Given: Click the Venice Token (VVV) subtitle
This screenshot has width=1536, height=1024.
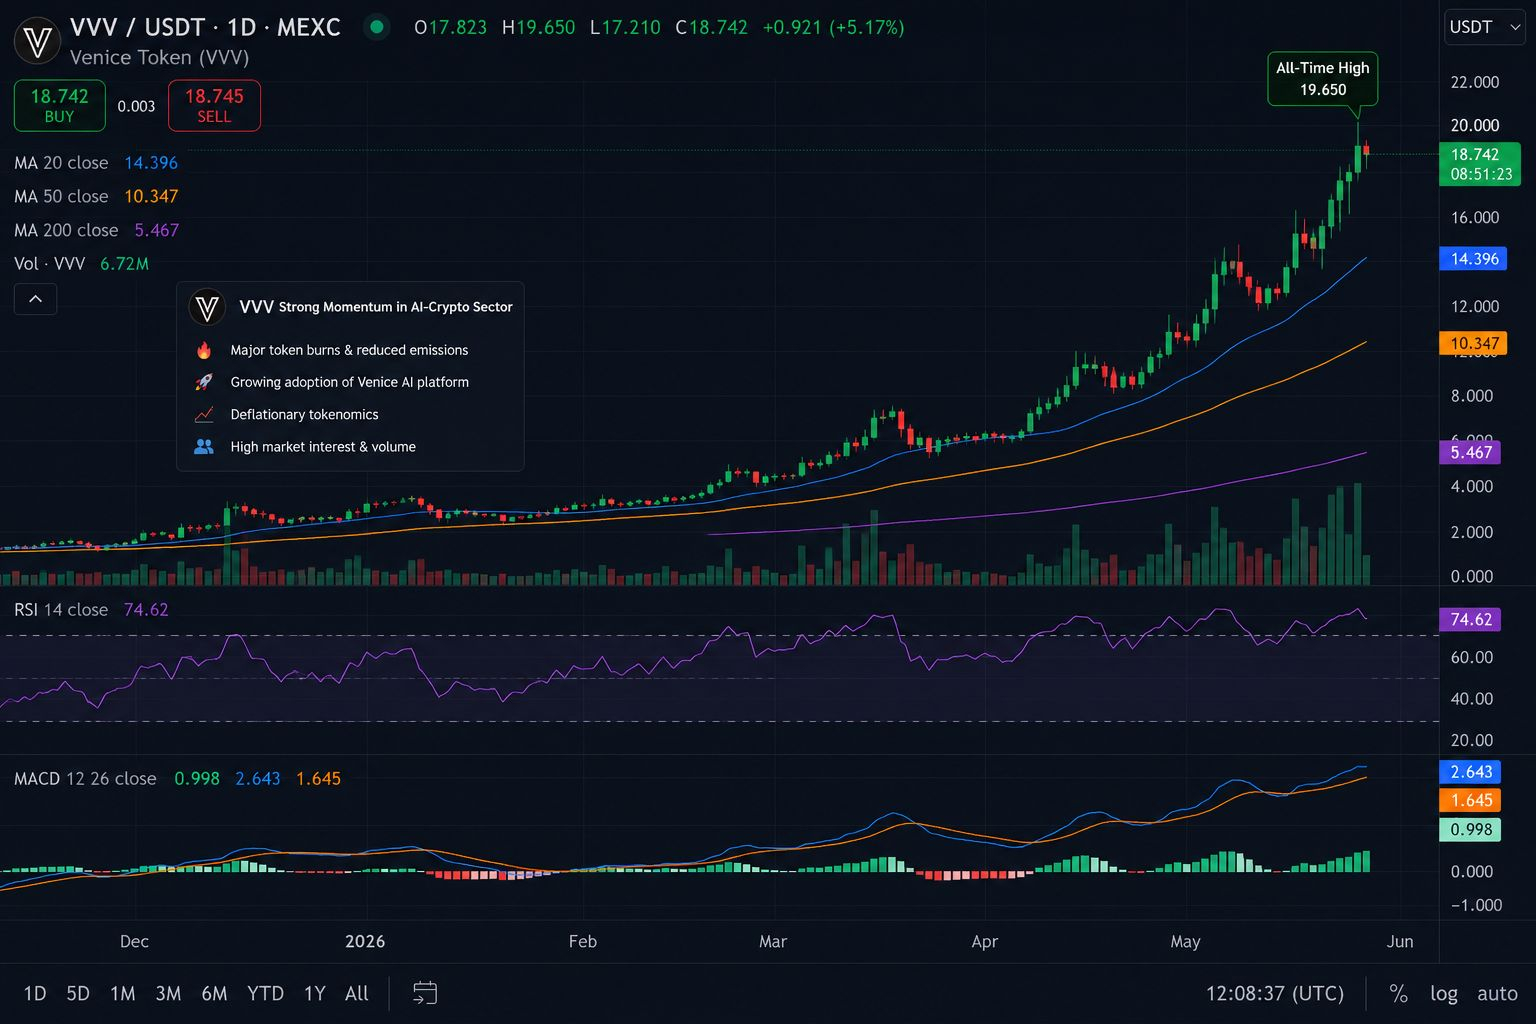Looking at the screenshot, I should [x=159, y=58].
